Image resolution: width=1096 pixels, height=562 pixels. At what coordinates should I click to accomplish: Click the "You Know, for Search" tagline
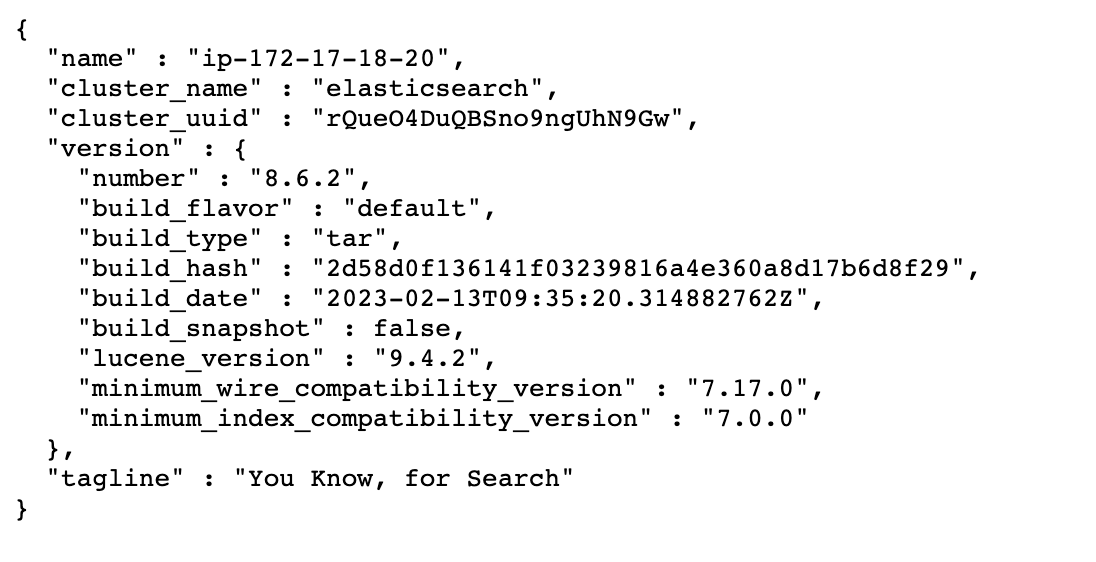tap(404, 478)
